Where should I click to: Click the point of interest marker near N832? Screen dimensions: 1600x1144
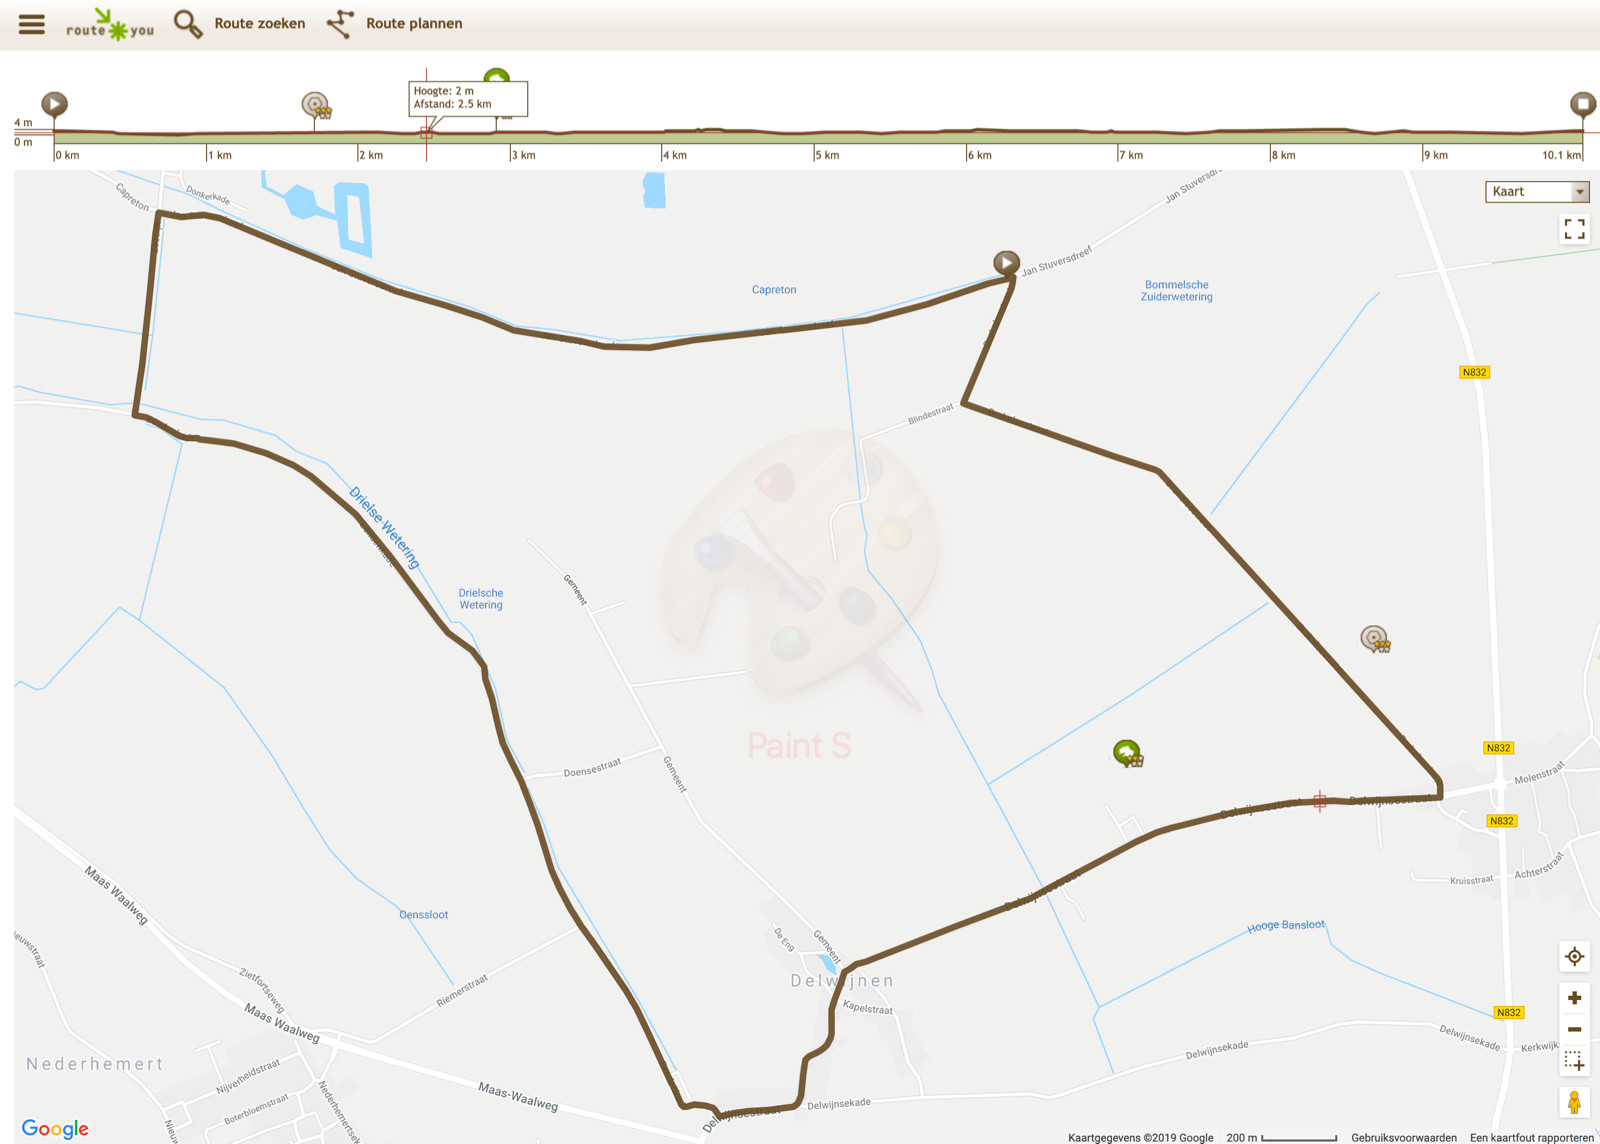[x=1376, y=639]
